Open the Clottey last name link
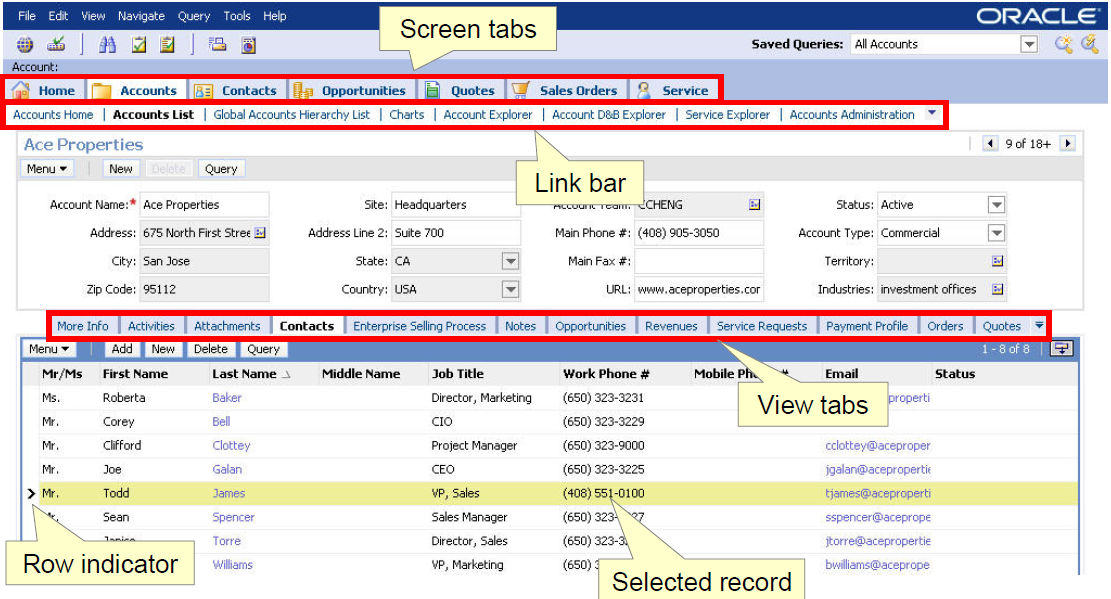This screenshot has height=599, width=1111. click(231, 445)
